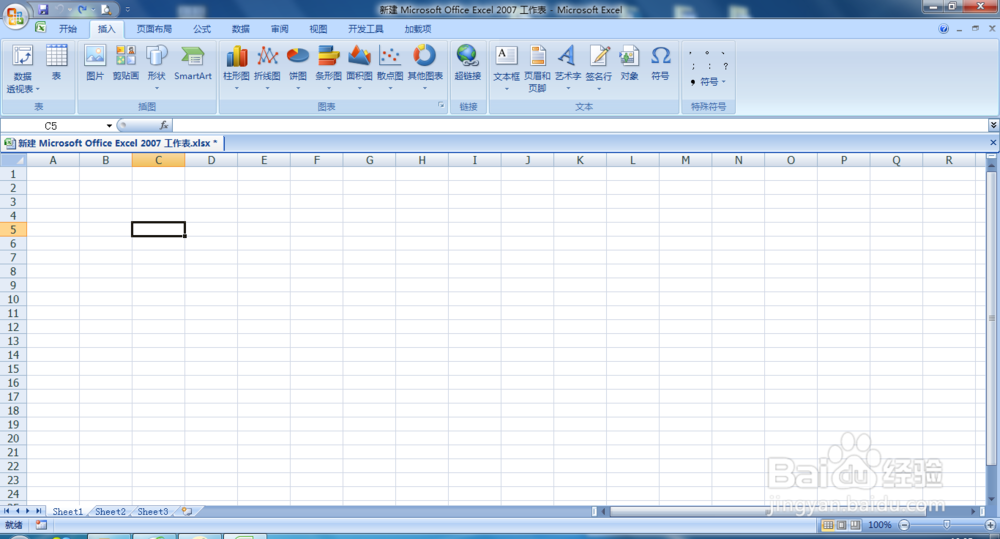This screenshot has width=1000, height=539.
Task: Go to last sheet navigation arrow
Action: point(38,511)
